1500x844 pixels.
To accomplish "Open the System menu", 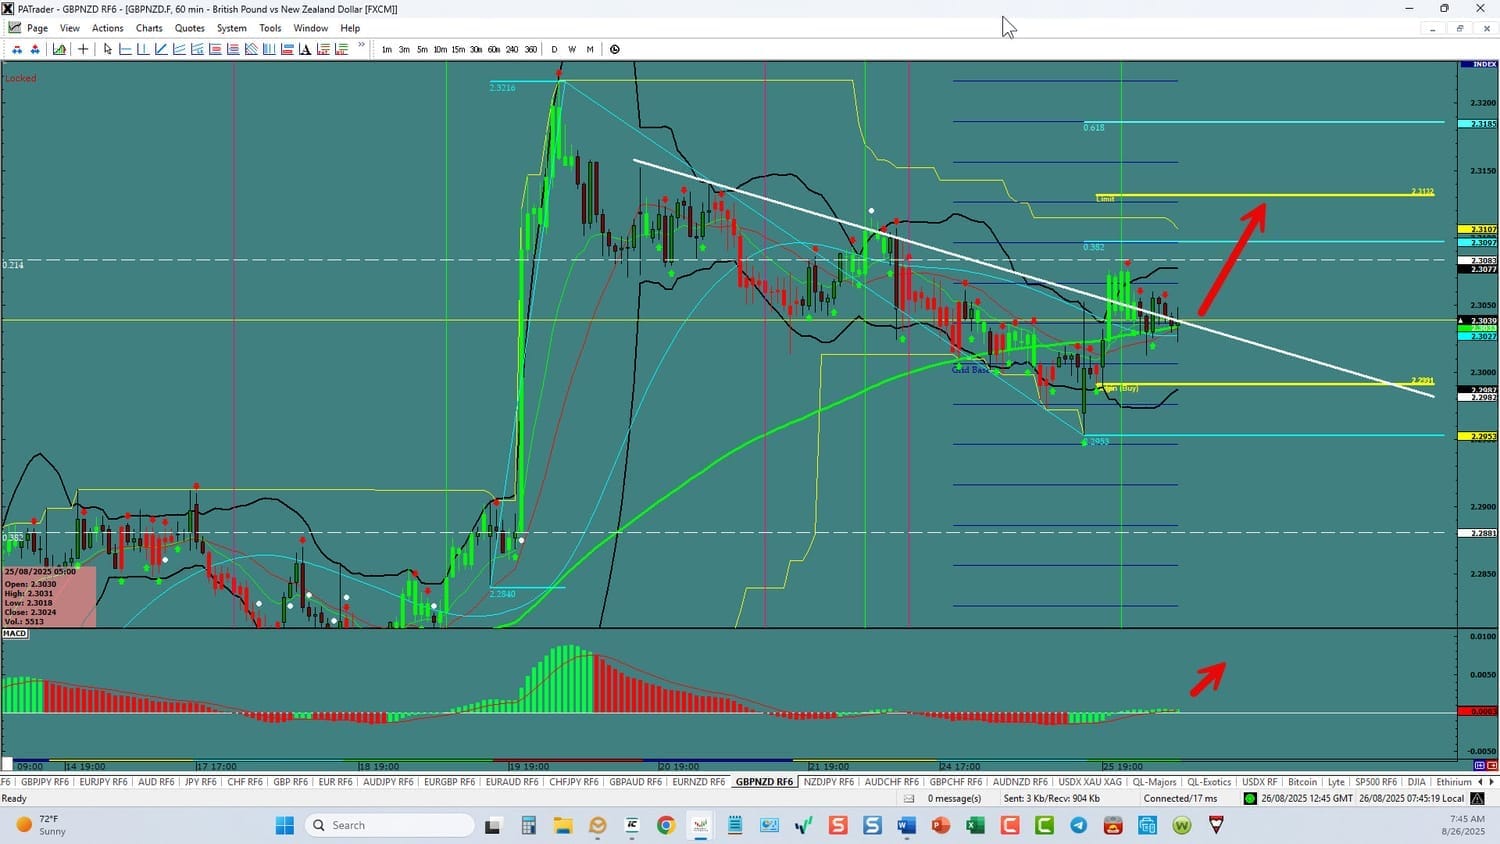I will [232, 28].
